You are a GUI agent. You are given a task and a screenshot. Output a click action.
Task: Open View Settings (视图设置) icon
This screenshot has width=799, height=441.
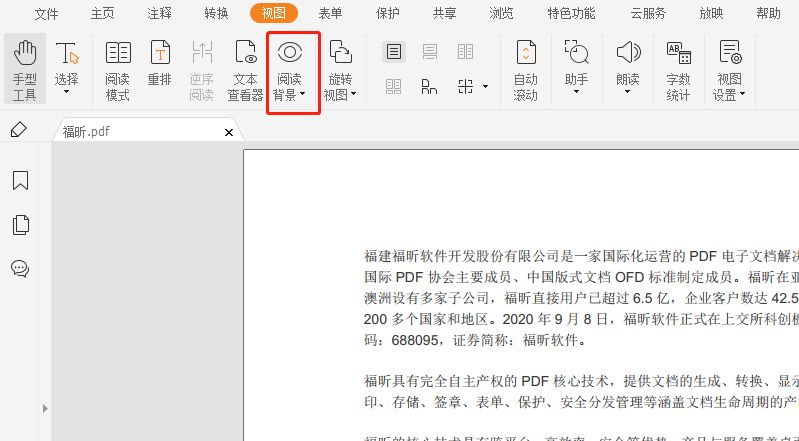click(730, 52)
